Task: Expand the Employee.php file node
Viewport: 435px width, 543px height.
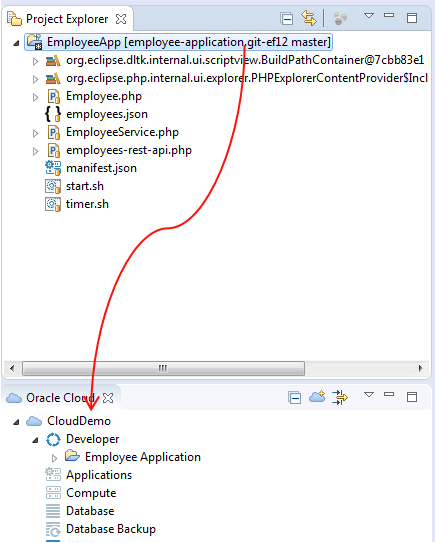Action: 35,97
